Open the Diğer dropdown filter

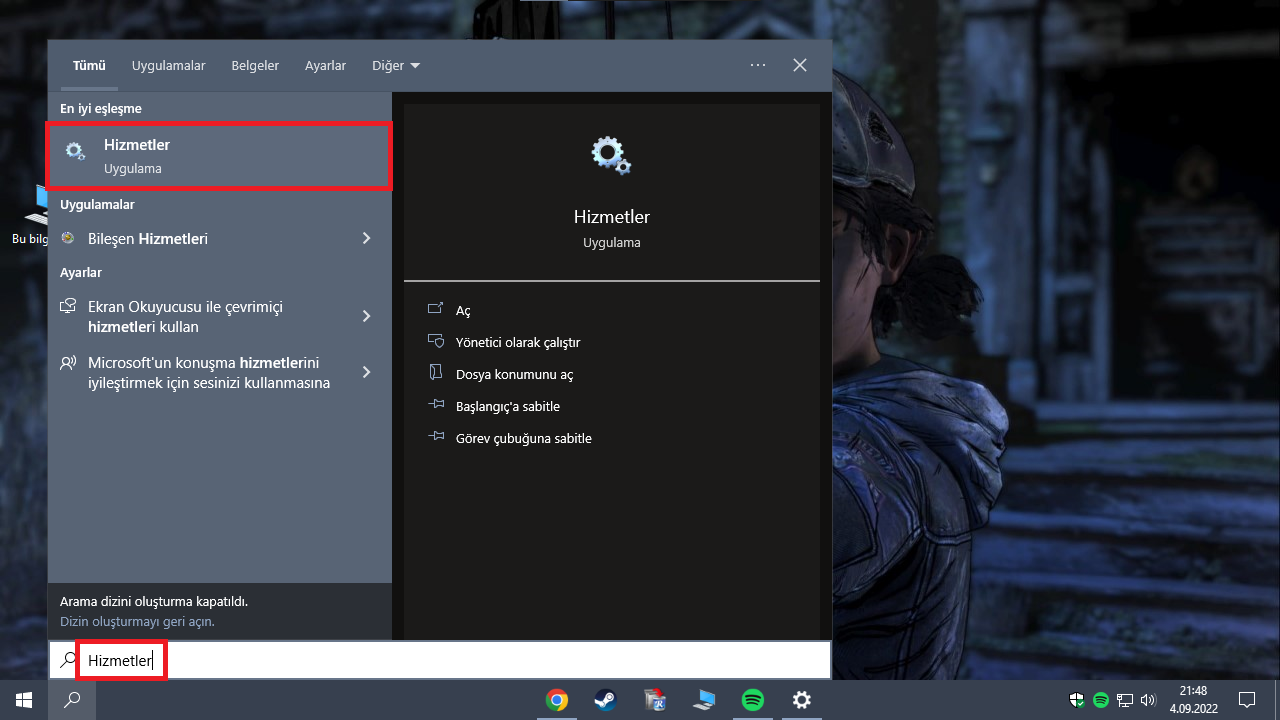396,65
